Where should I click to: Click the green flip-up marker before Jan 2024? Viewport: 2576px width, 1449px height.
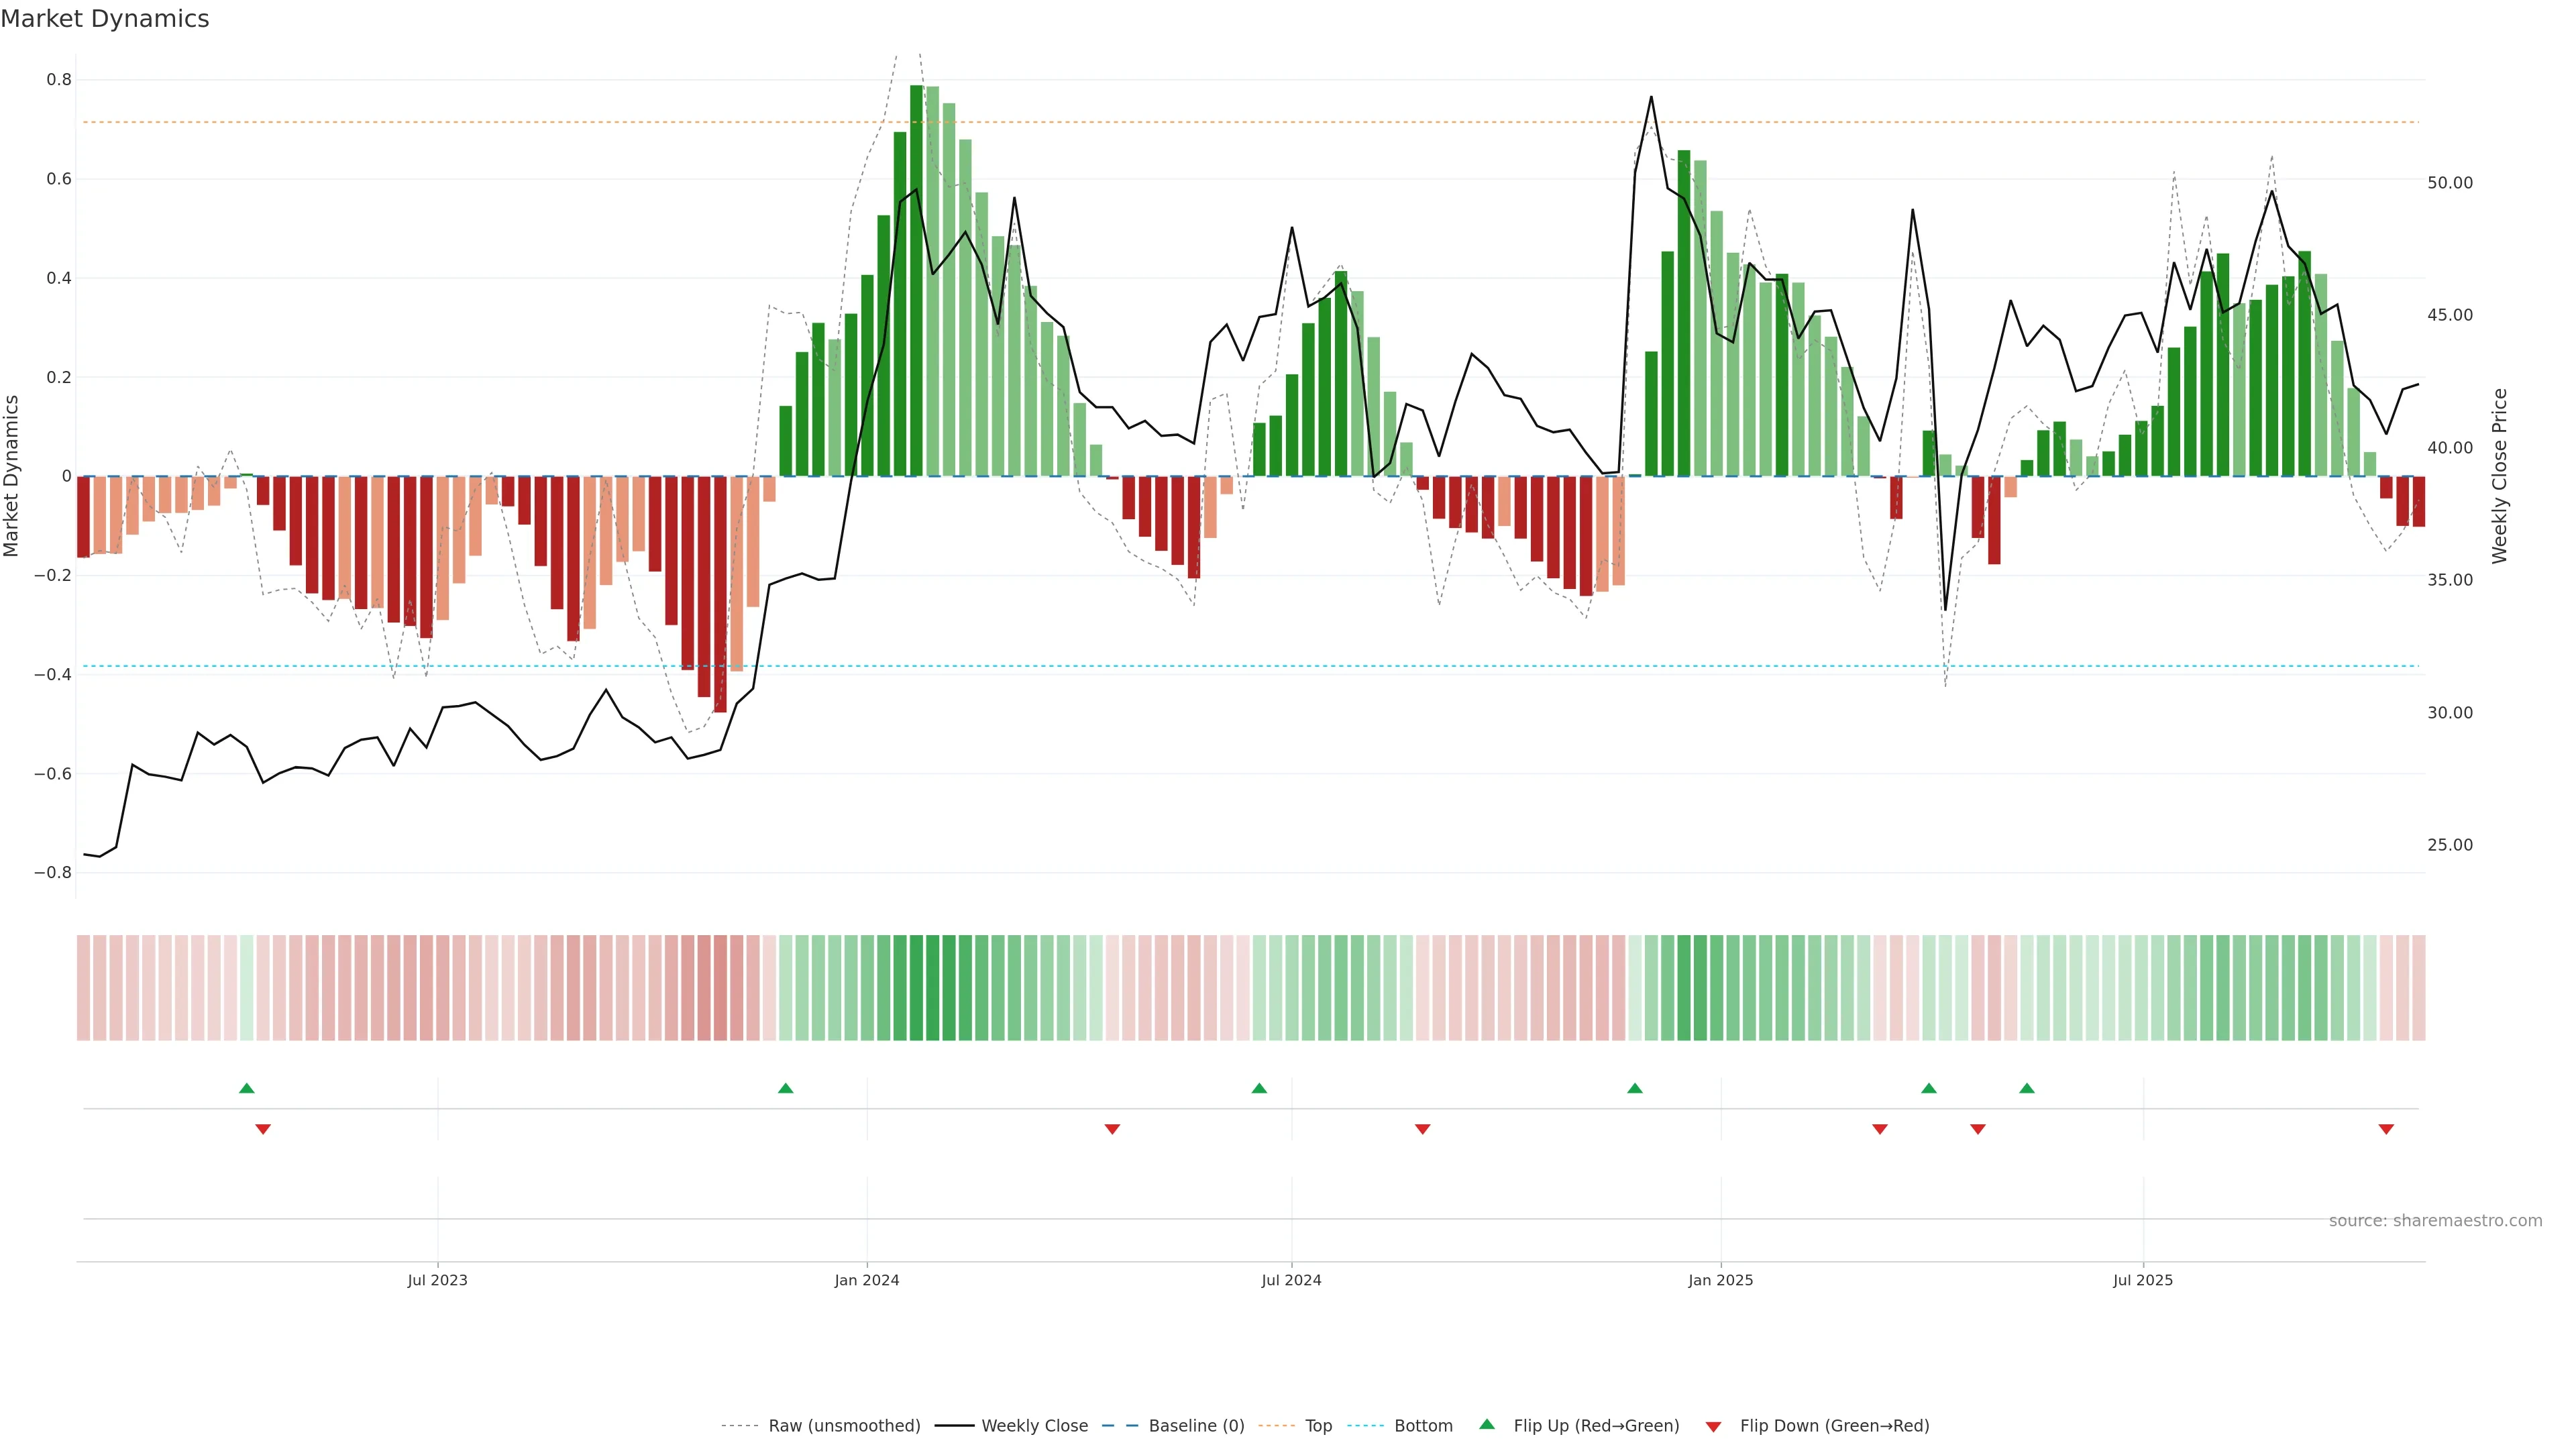[x=785, y=1088]
